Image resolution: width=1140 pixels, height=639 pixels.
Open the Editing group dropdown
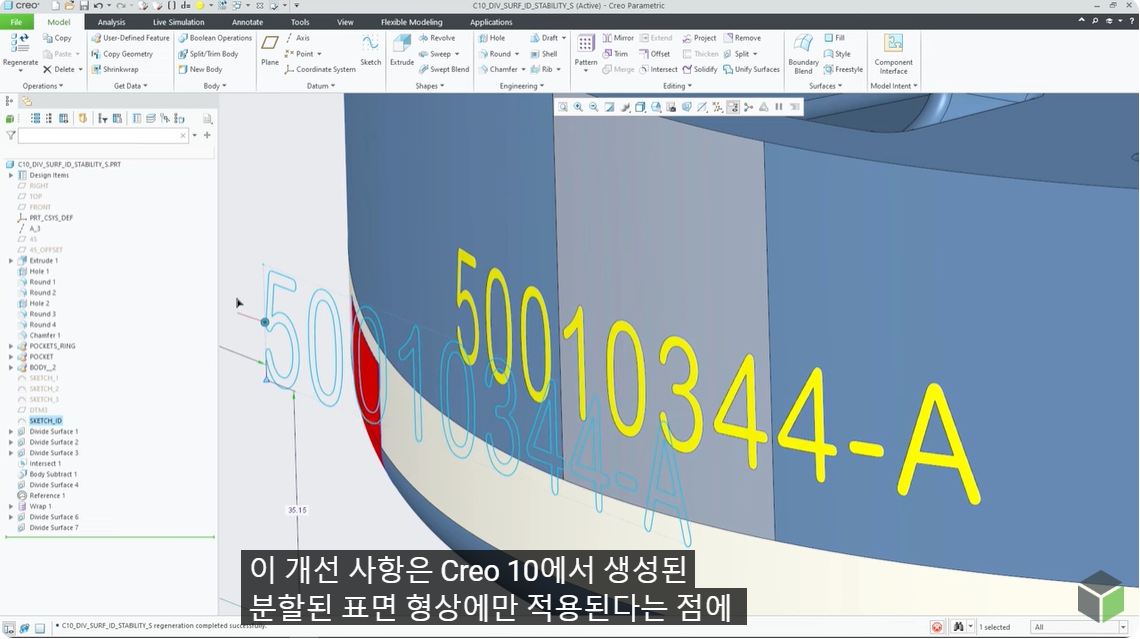pyautogui.click(x=677, y=86)
